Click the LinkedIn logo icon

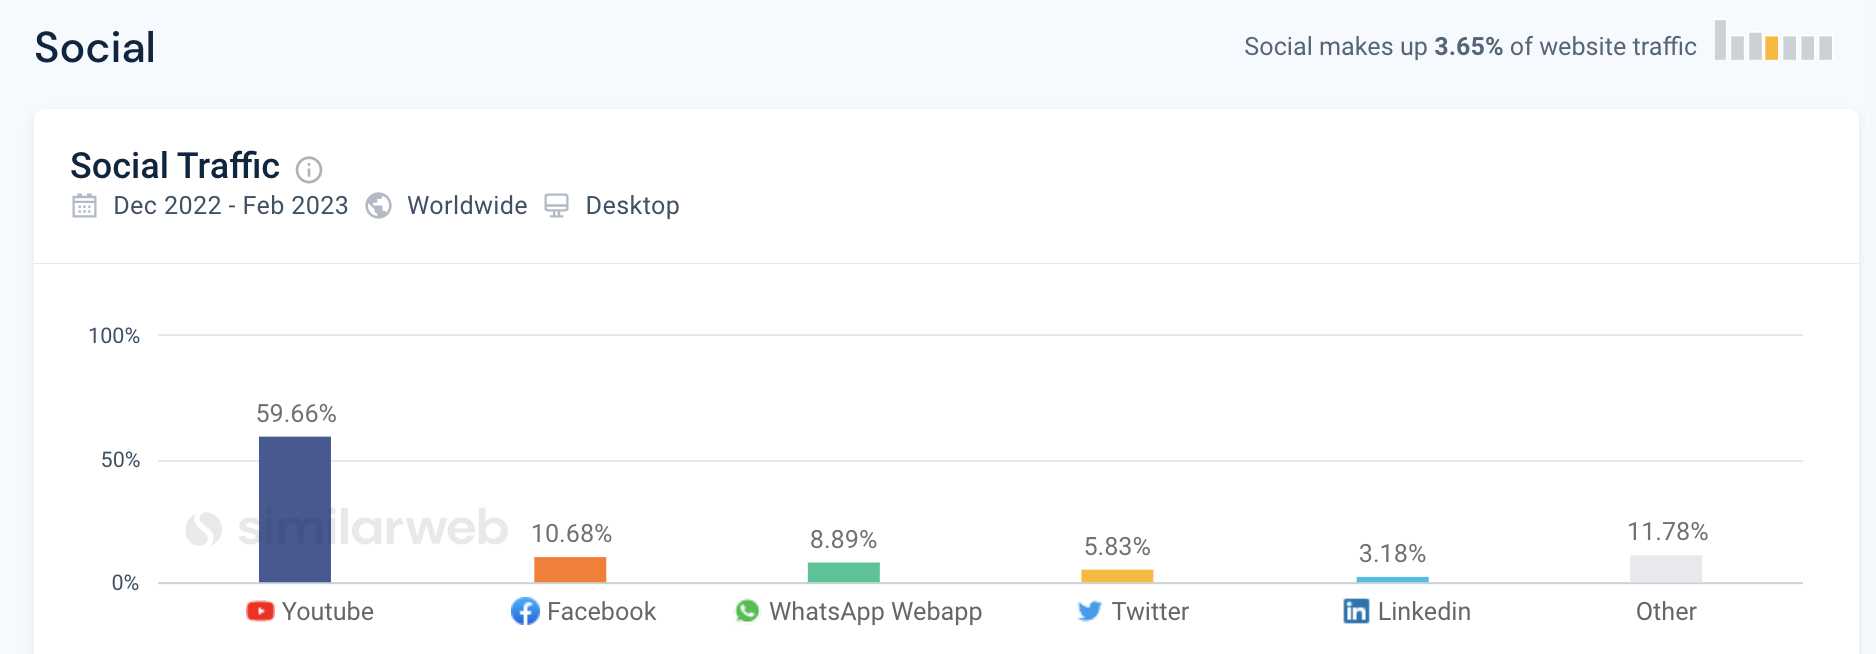(1356, 611)
